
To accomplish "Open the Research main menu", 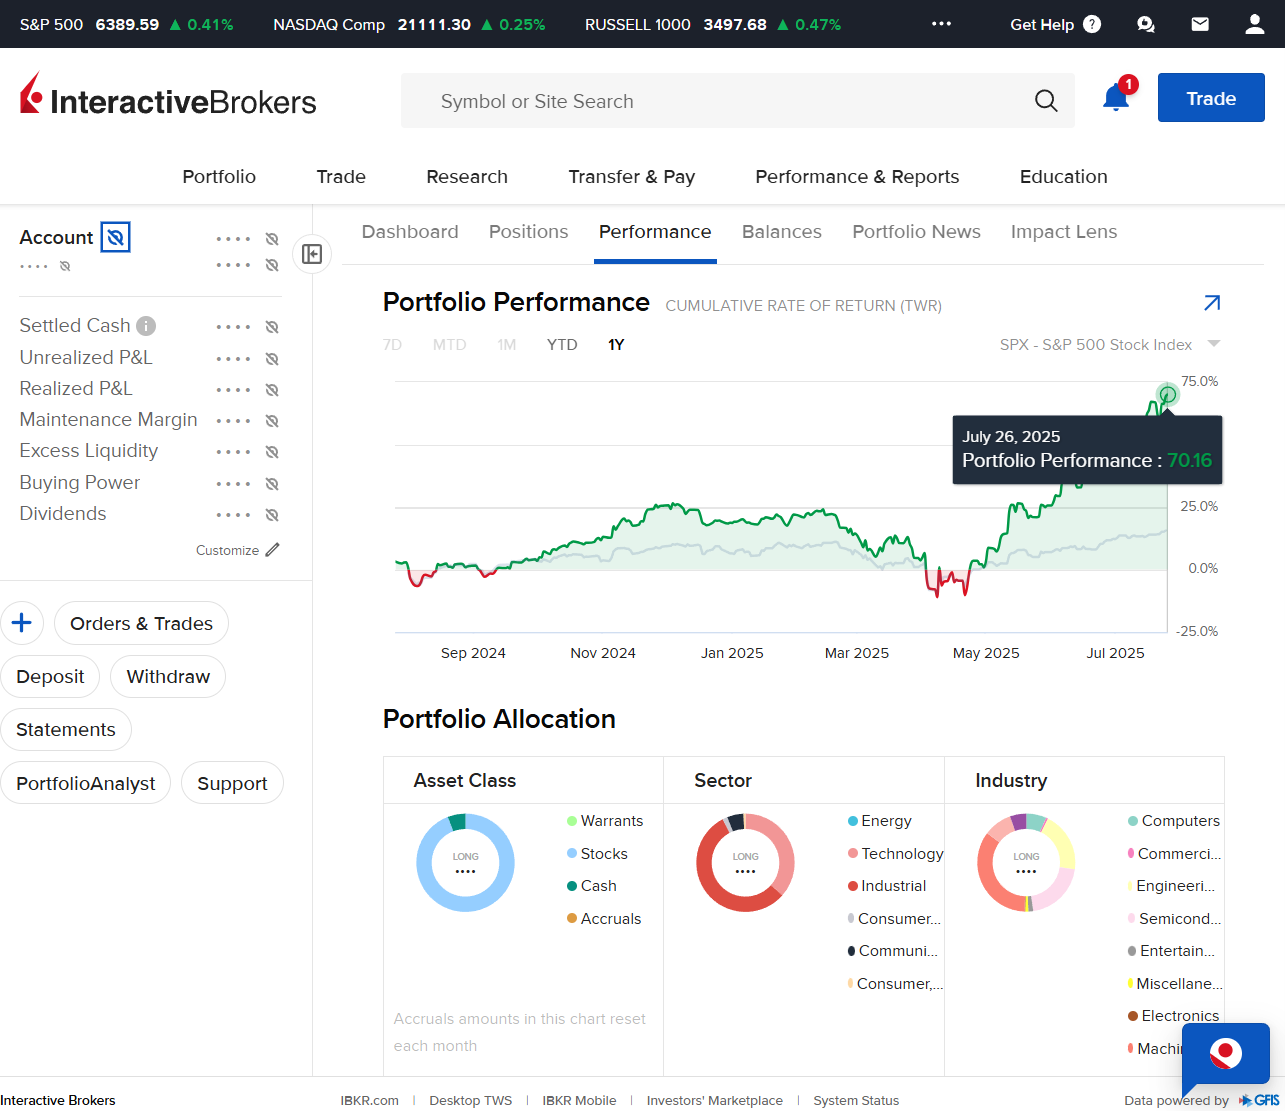I will click(x=467, y=177).
